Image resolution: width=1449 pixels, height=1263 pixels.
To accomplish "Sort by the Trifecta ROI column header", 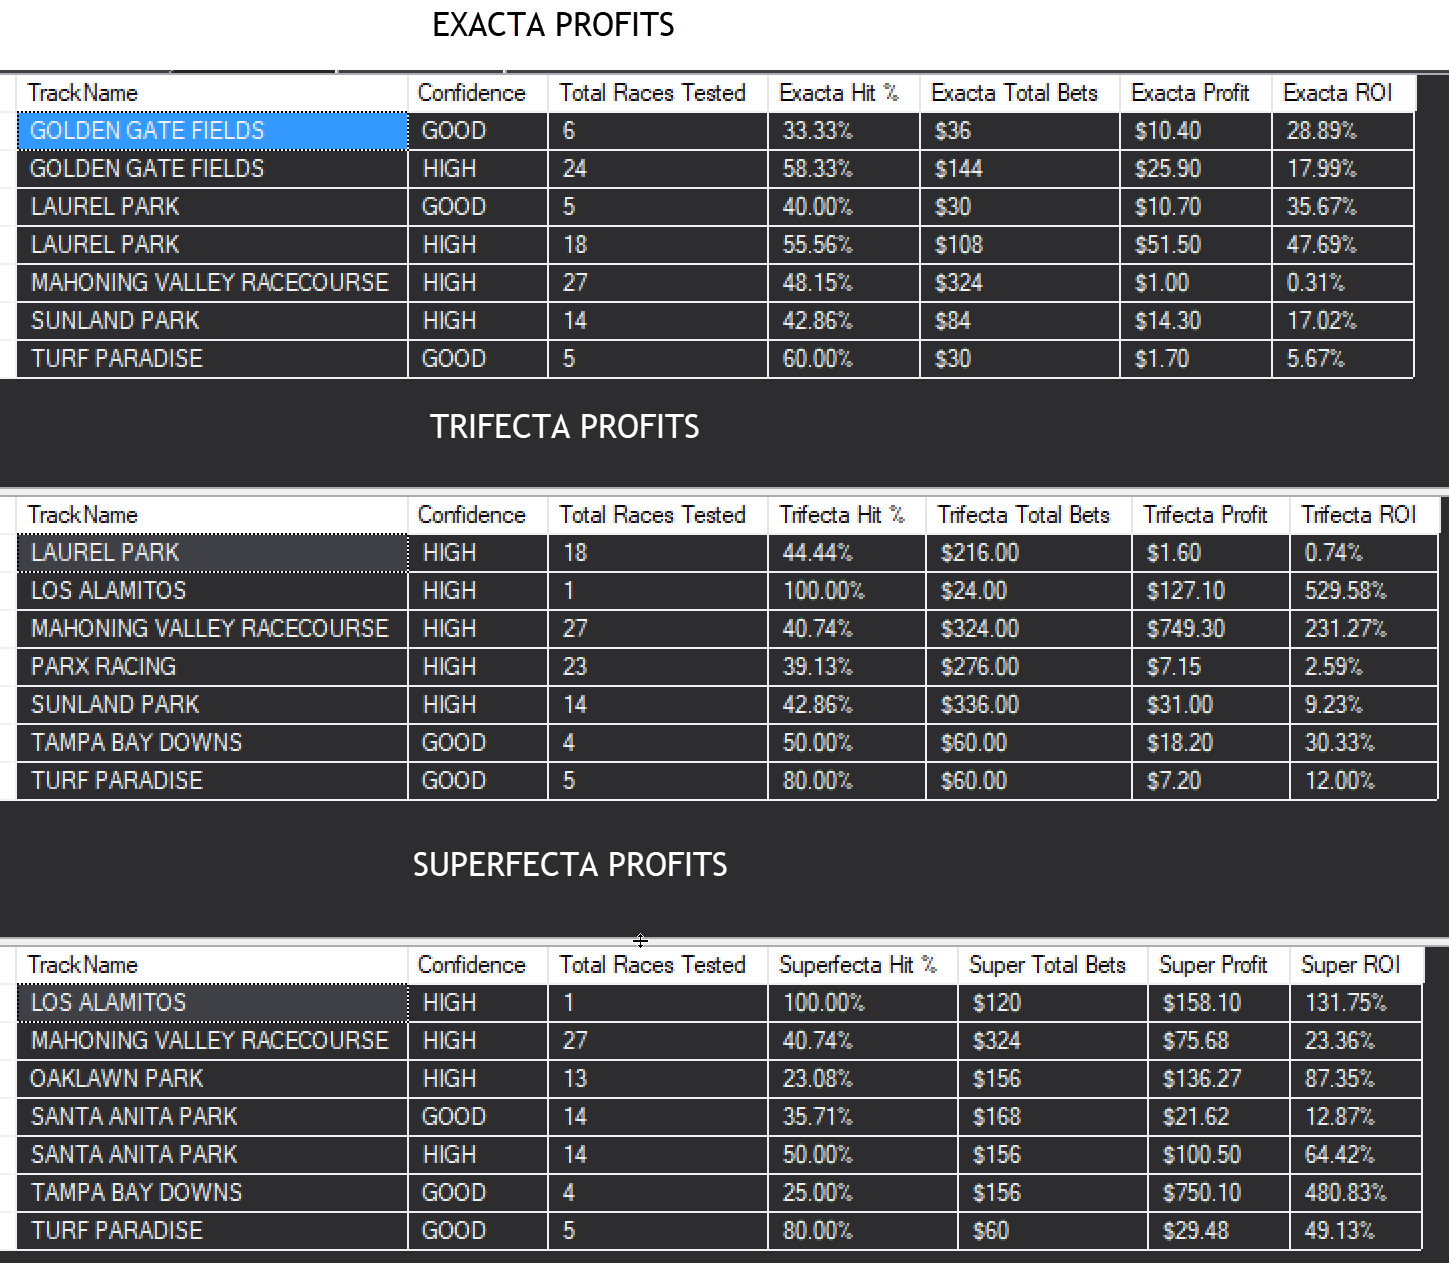I will (x=1363, y=515).
